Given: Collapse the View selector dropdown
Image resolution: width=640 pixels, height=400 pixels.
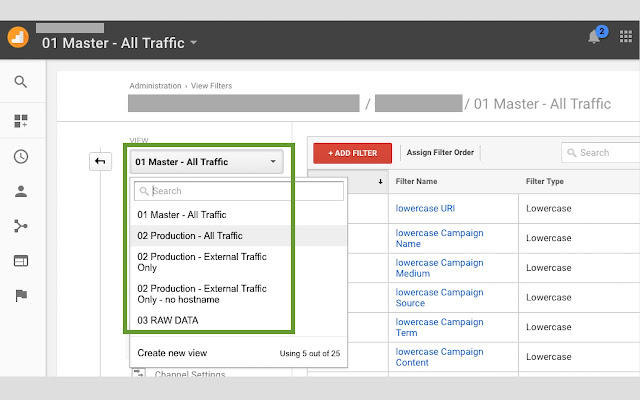Looking at the screenshot, I should [206, 161].
